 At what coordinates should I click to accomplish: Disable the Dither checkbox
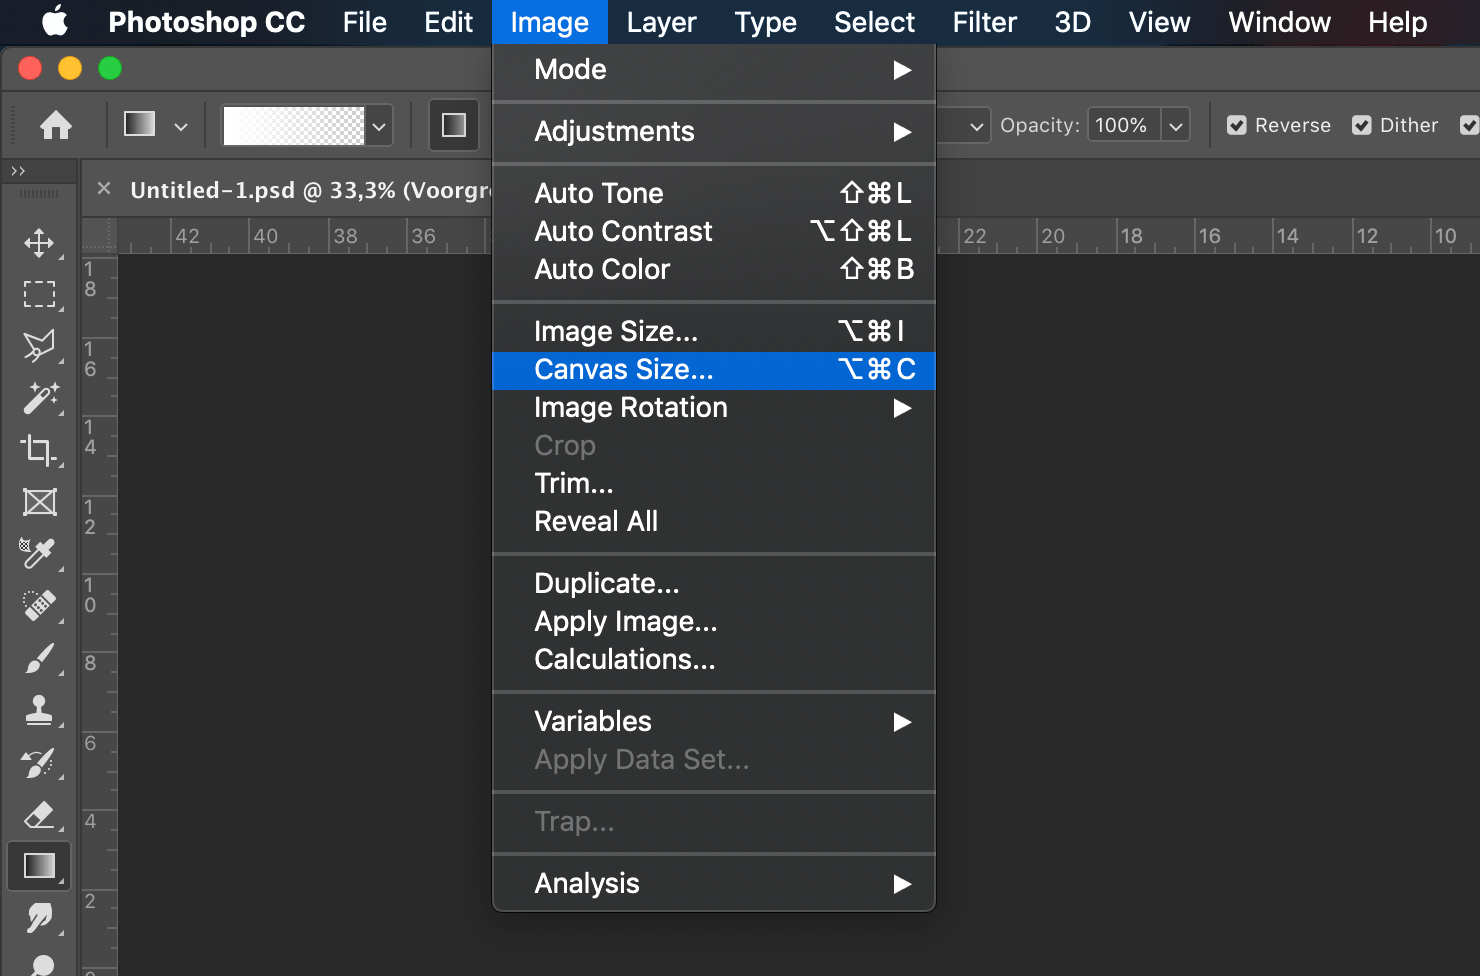click(1362, 125)
